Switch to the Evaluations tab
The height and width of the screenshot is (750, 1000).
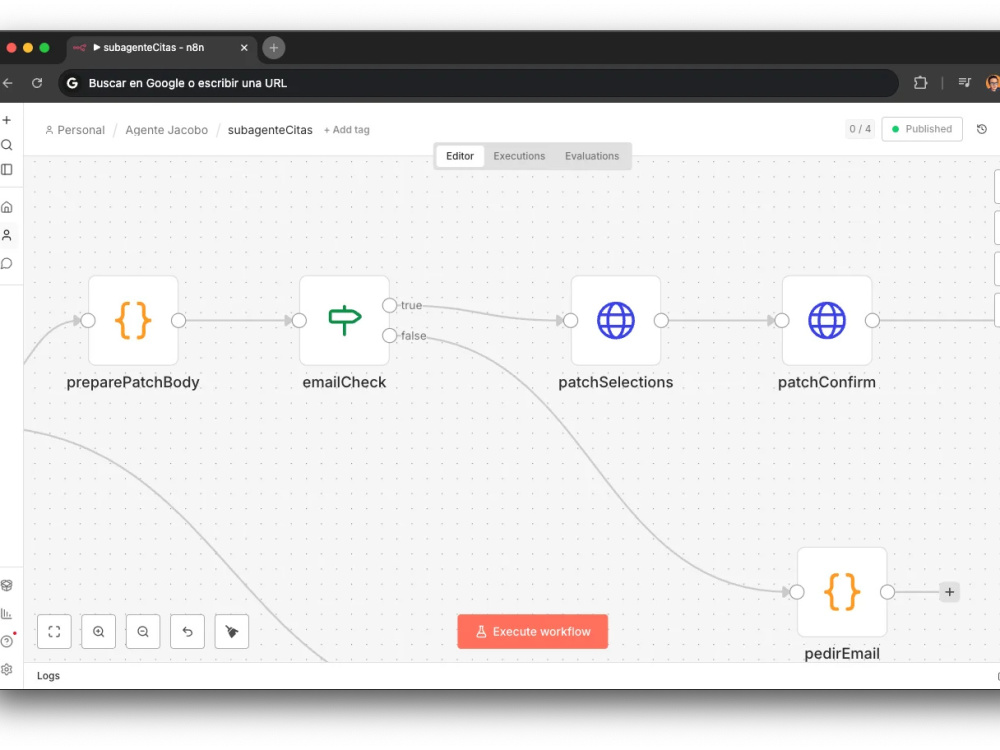pos(592,156)
